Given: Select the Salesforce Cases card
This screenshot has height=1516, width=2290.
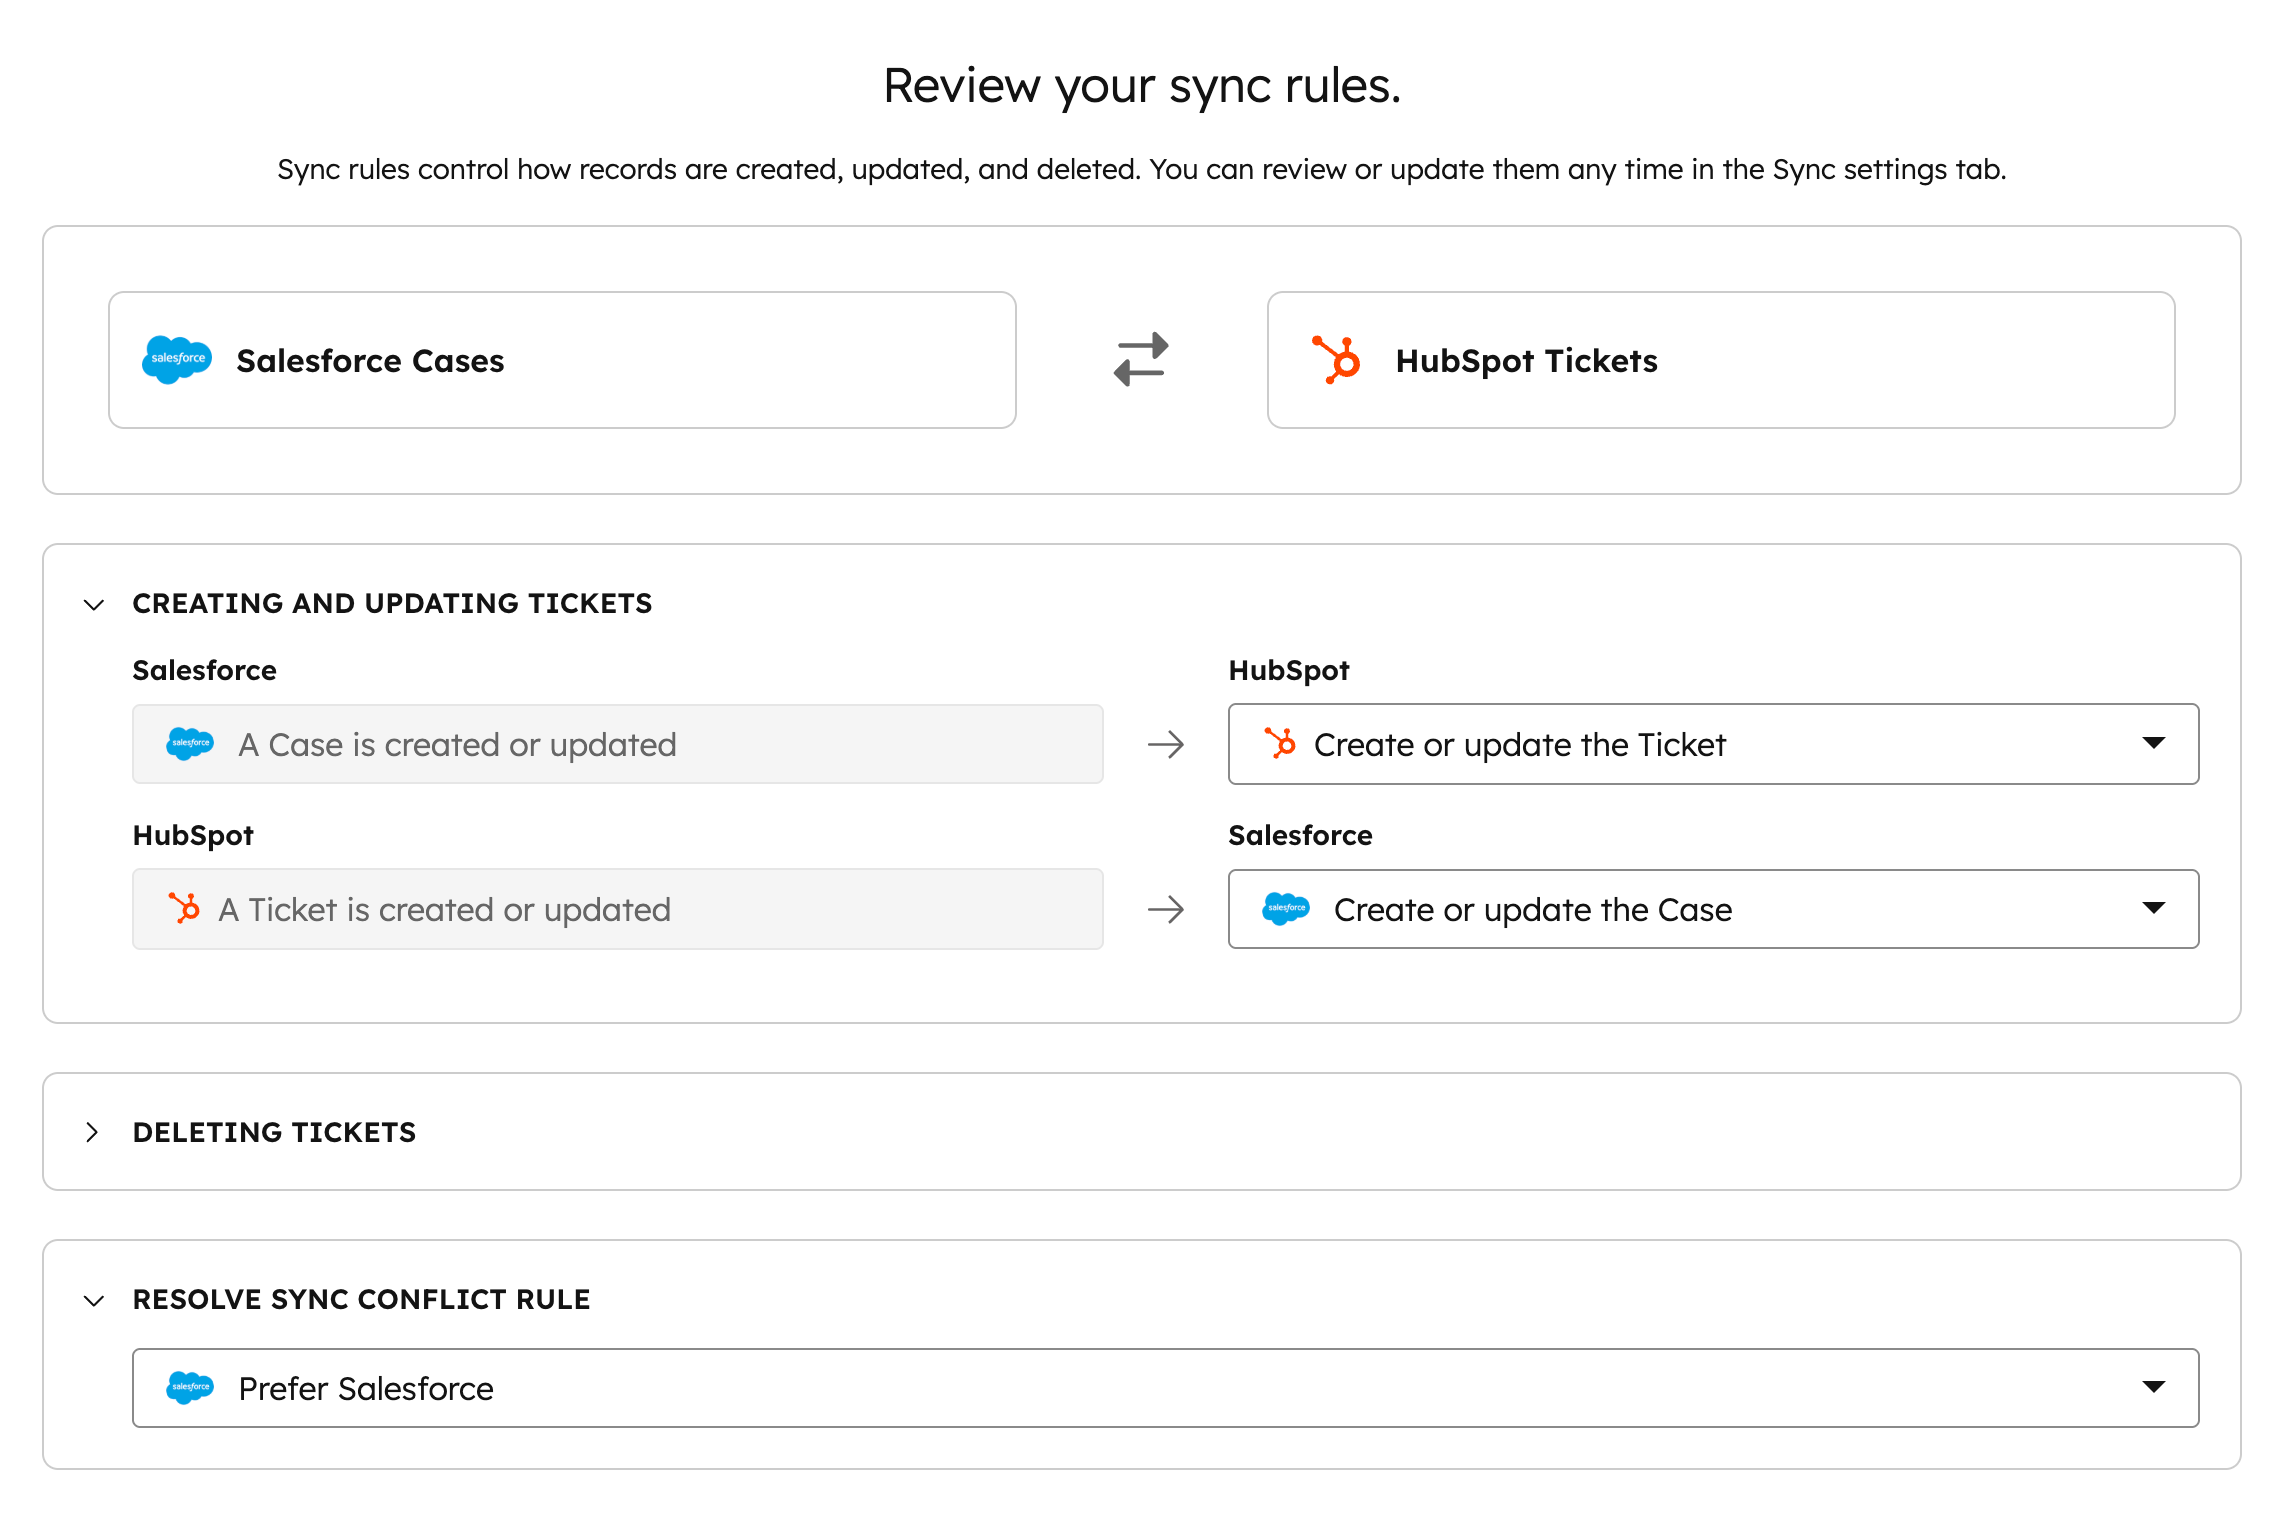Looking at the screenshot, I should (561, 360).
